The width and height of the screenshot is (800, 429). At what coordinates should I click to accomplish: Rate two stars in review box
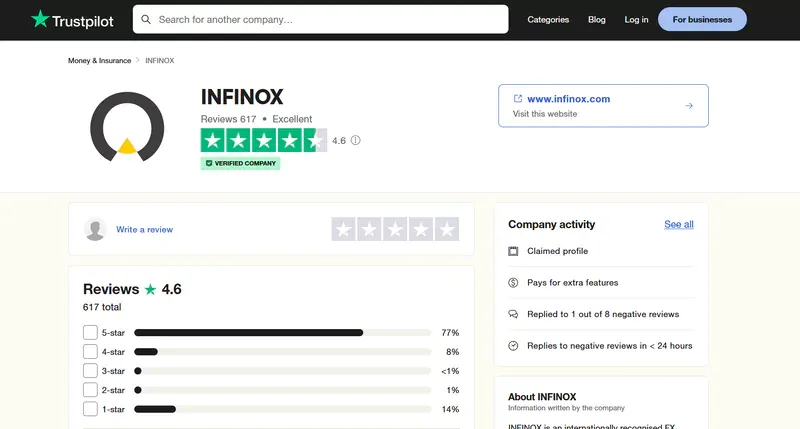click(369, 229)
